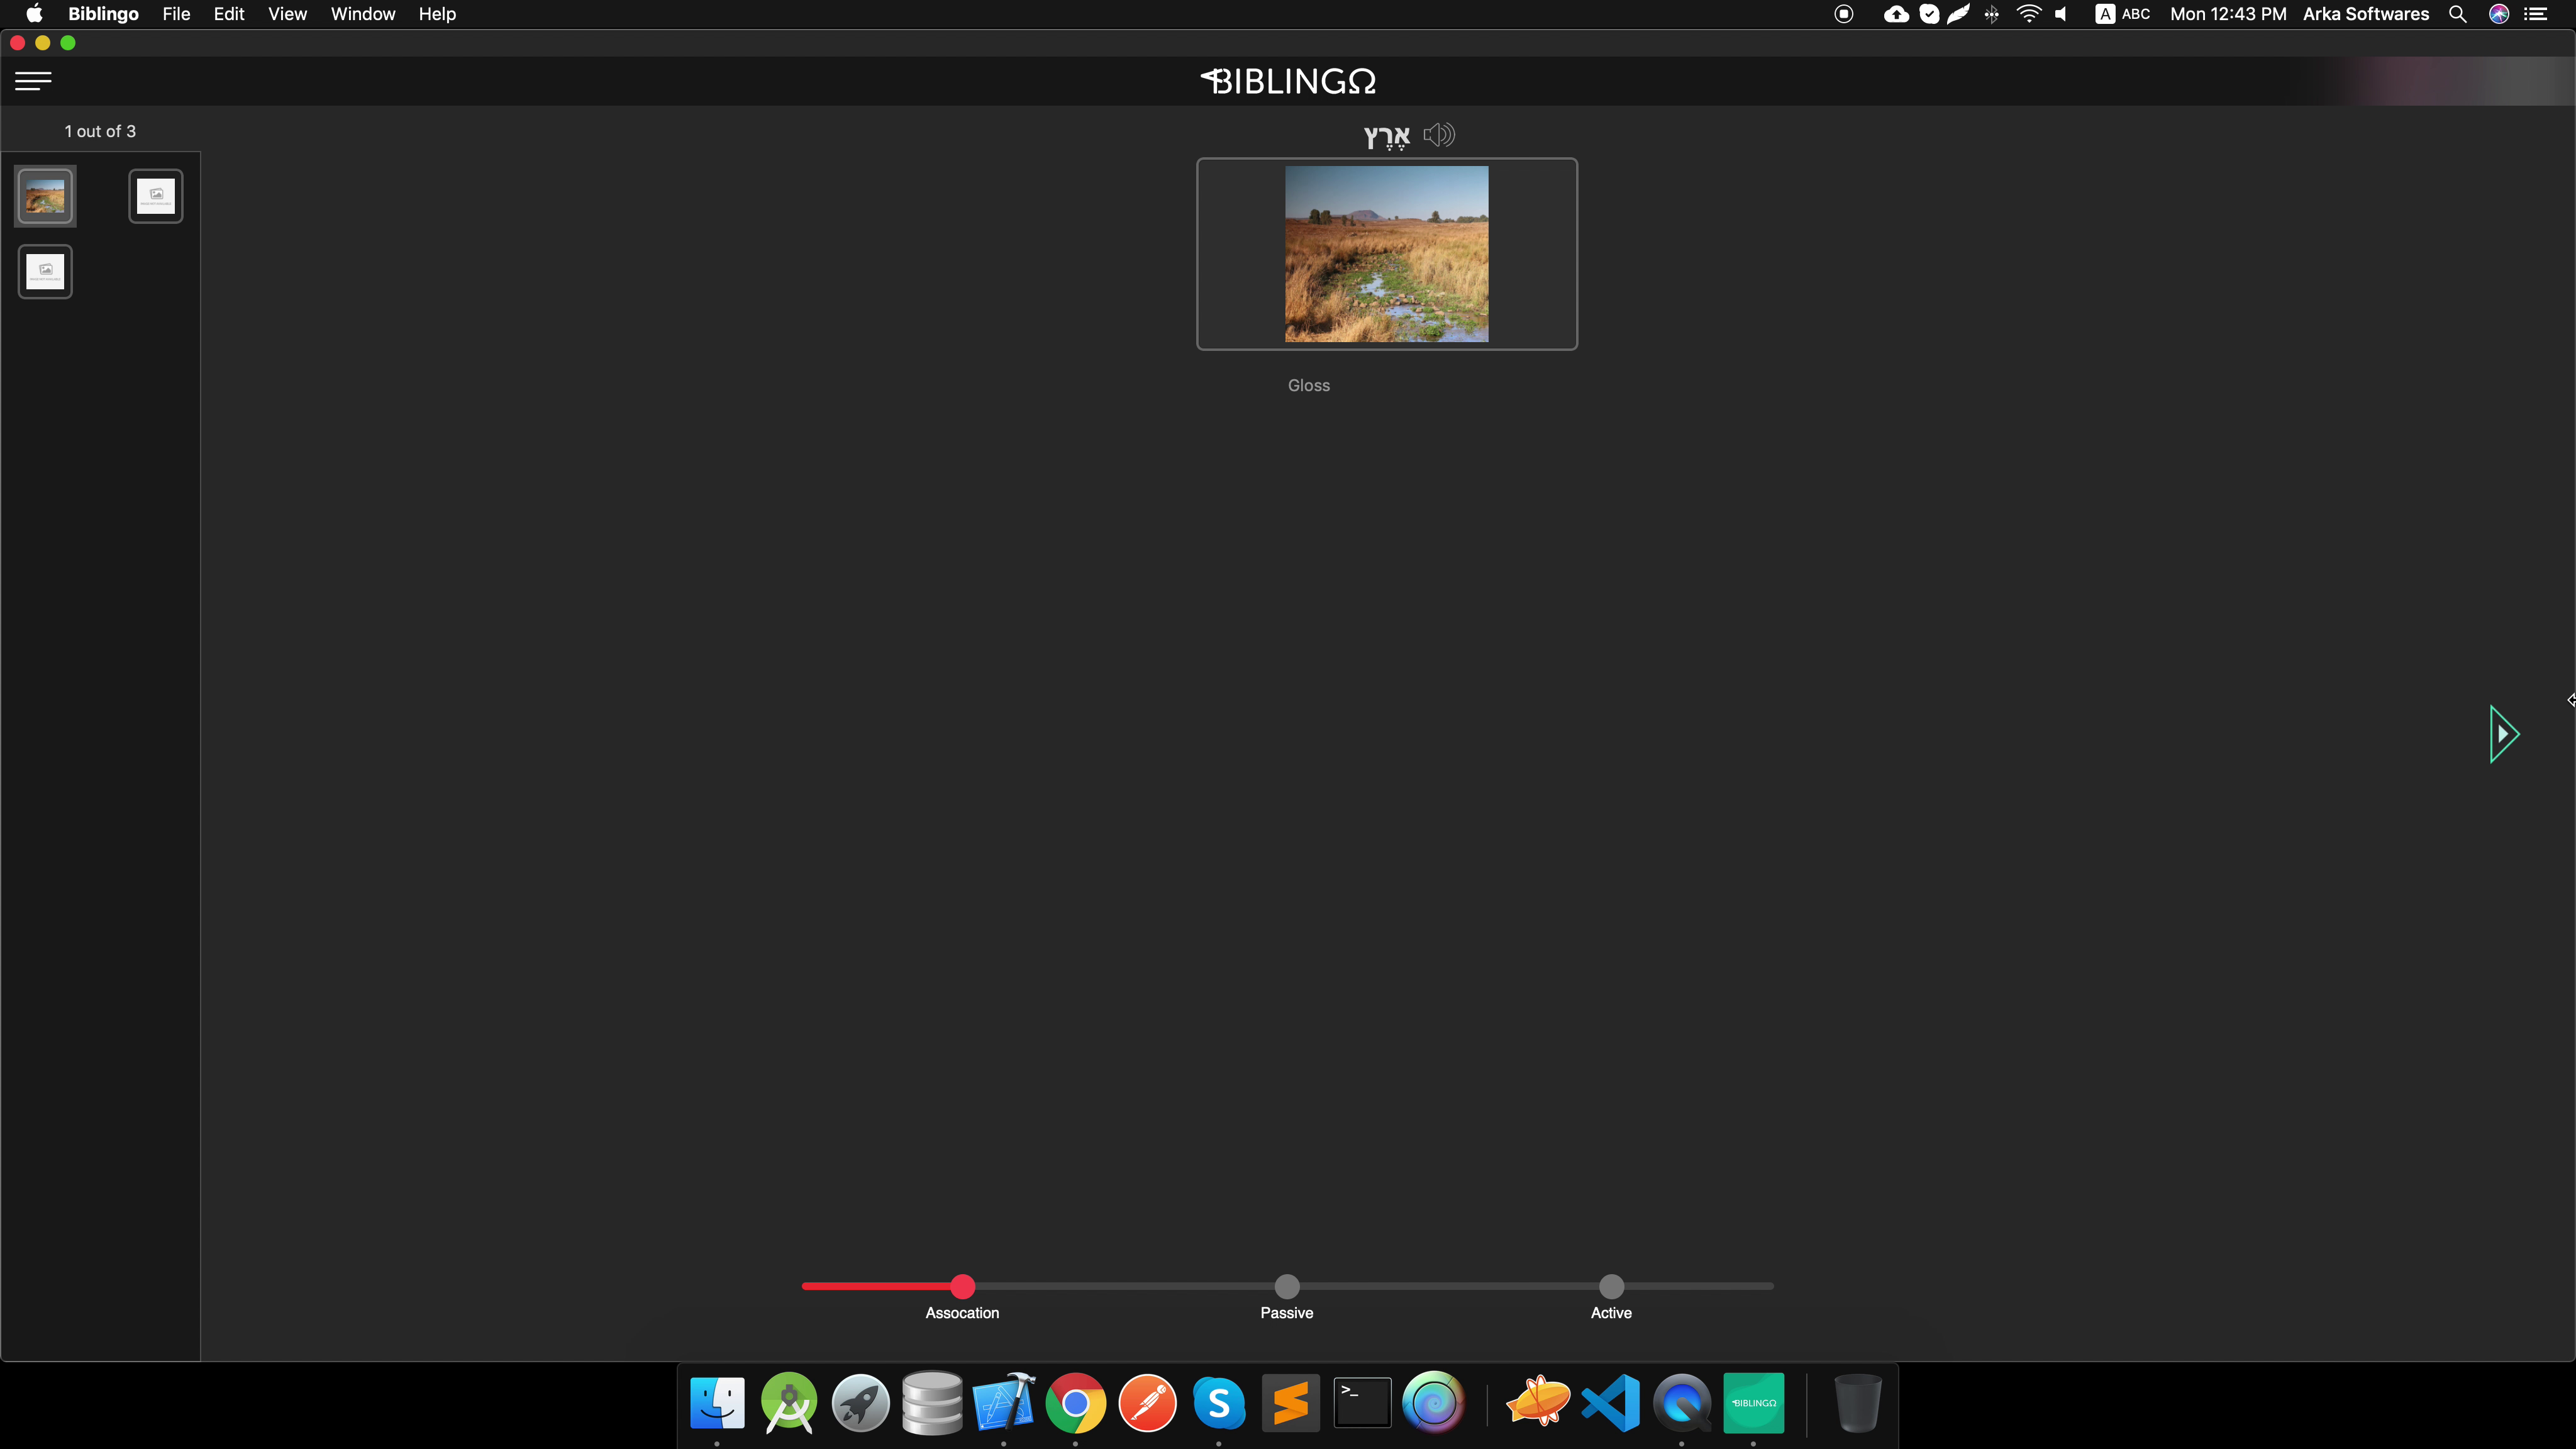This screenshot has width=2576, height=1449.
Task: Launch Google Chrome from dock
Action: (x=1075, y=1403)
